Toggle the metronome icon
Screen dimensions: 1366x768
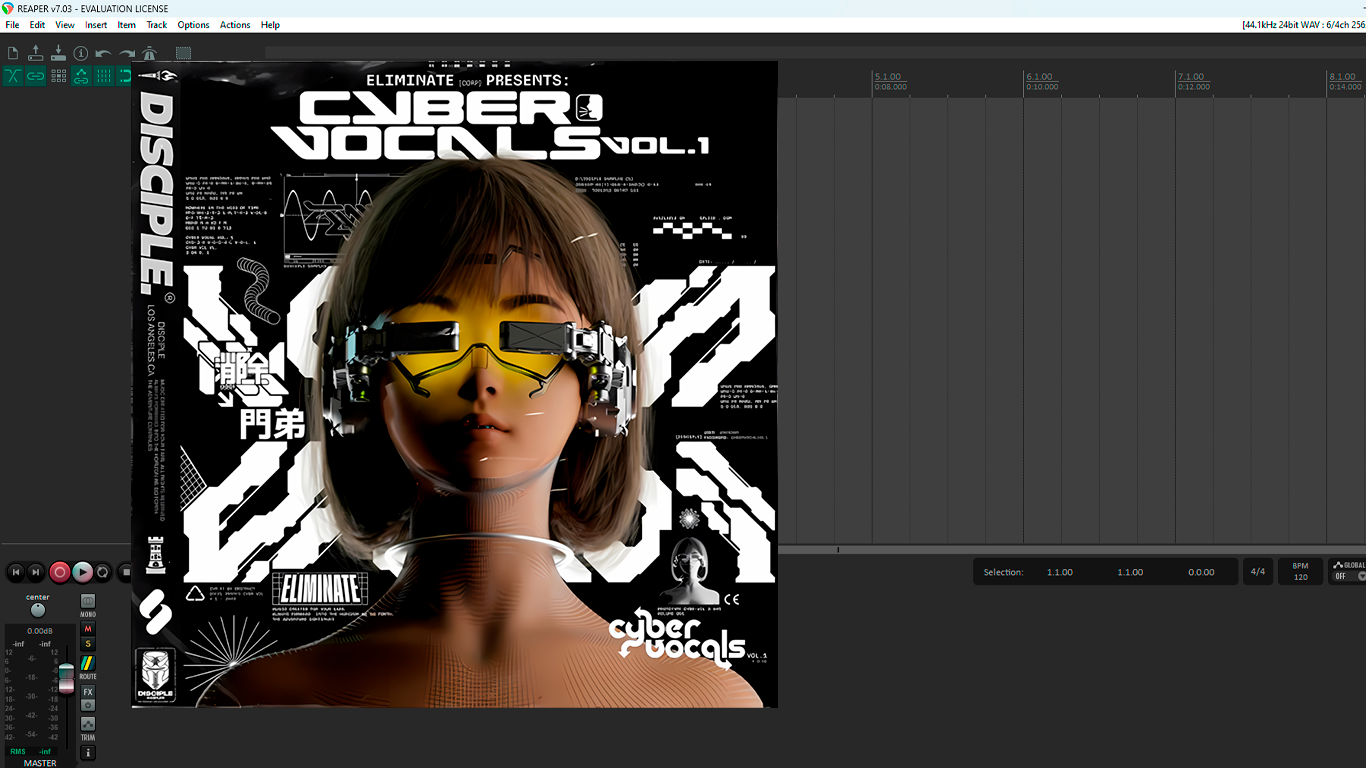click(149, 53)
